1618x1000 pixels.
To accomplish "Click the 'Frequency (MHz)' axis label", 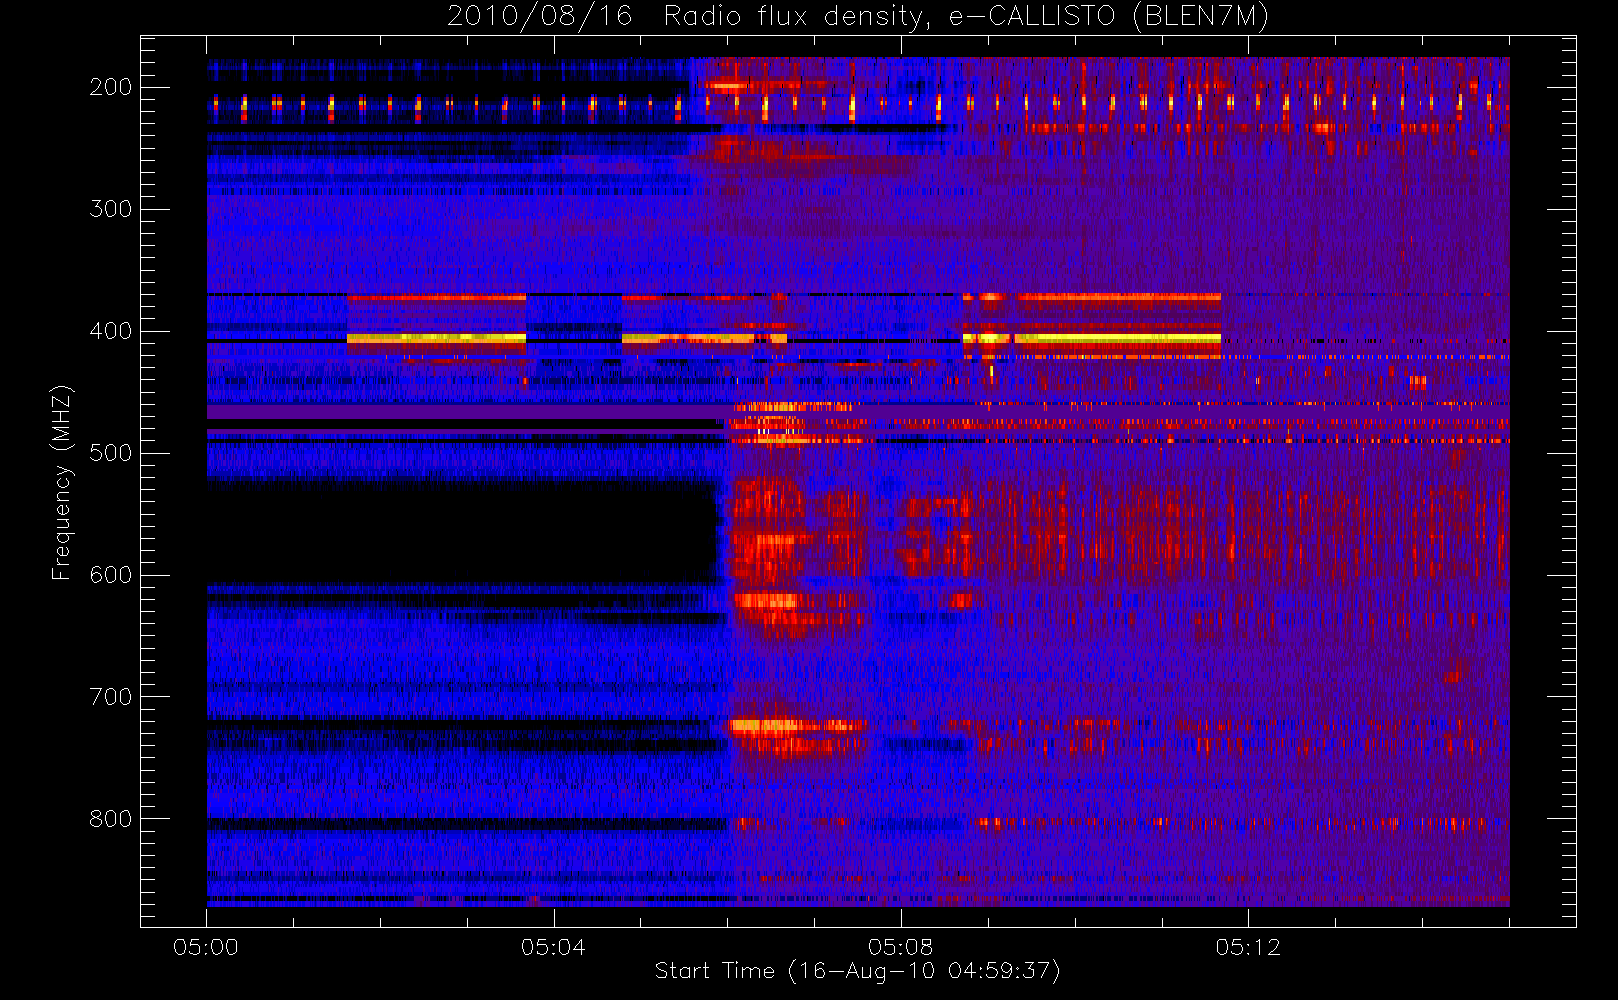I will click(62, 482).
